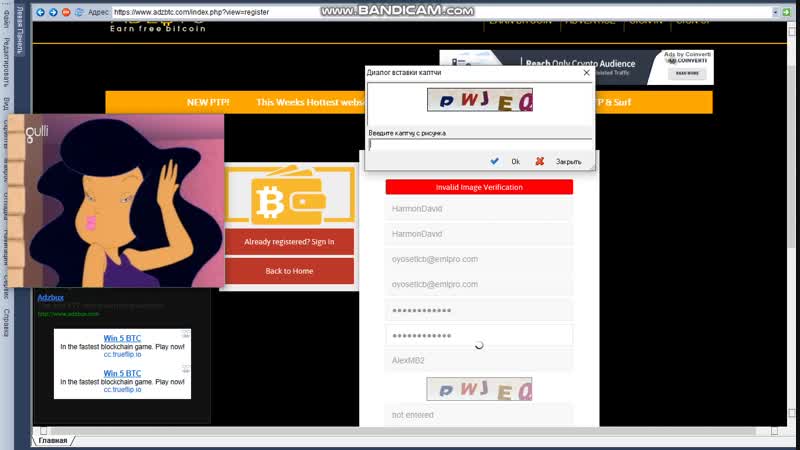The image size is (800, 450).
Task: Open the first cc.trueflip.io link
Action: [122, 354]
